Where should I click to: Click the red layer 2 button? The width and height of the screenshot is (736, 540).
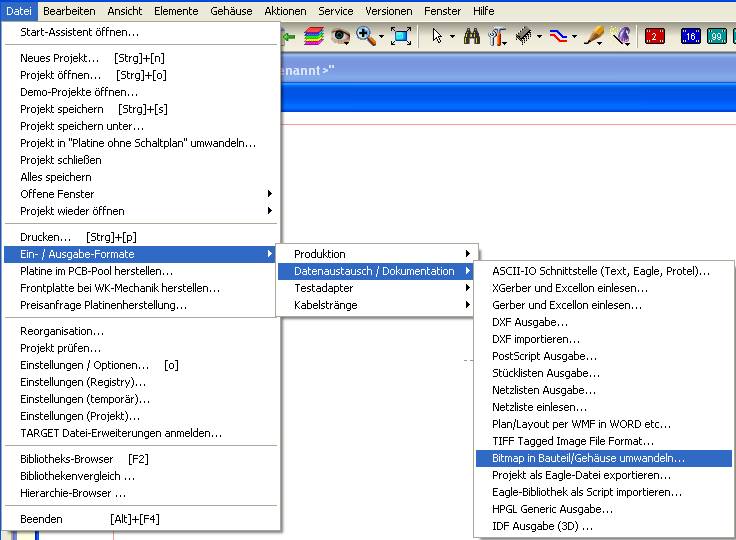(655, 36)
